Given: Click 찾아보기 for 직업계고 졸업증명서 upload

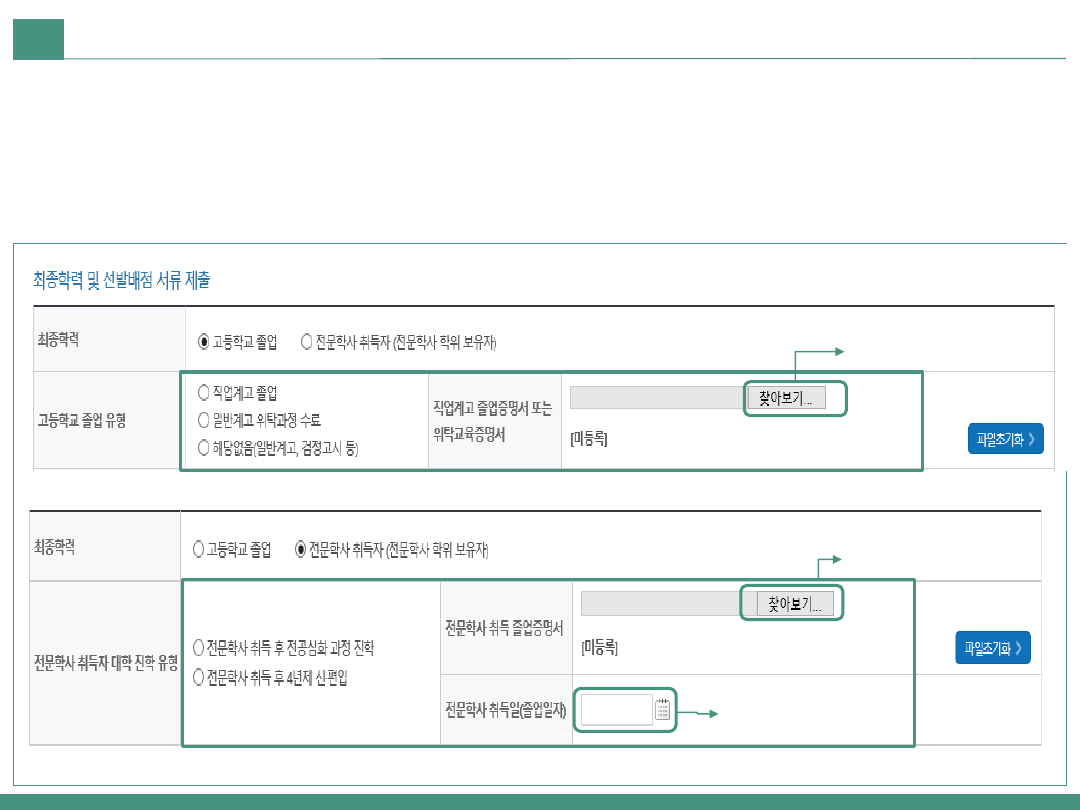Looking at the screenshot, I should pos(786,398).
